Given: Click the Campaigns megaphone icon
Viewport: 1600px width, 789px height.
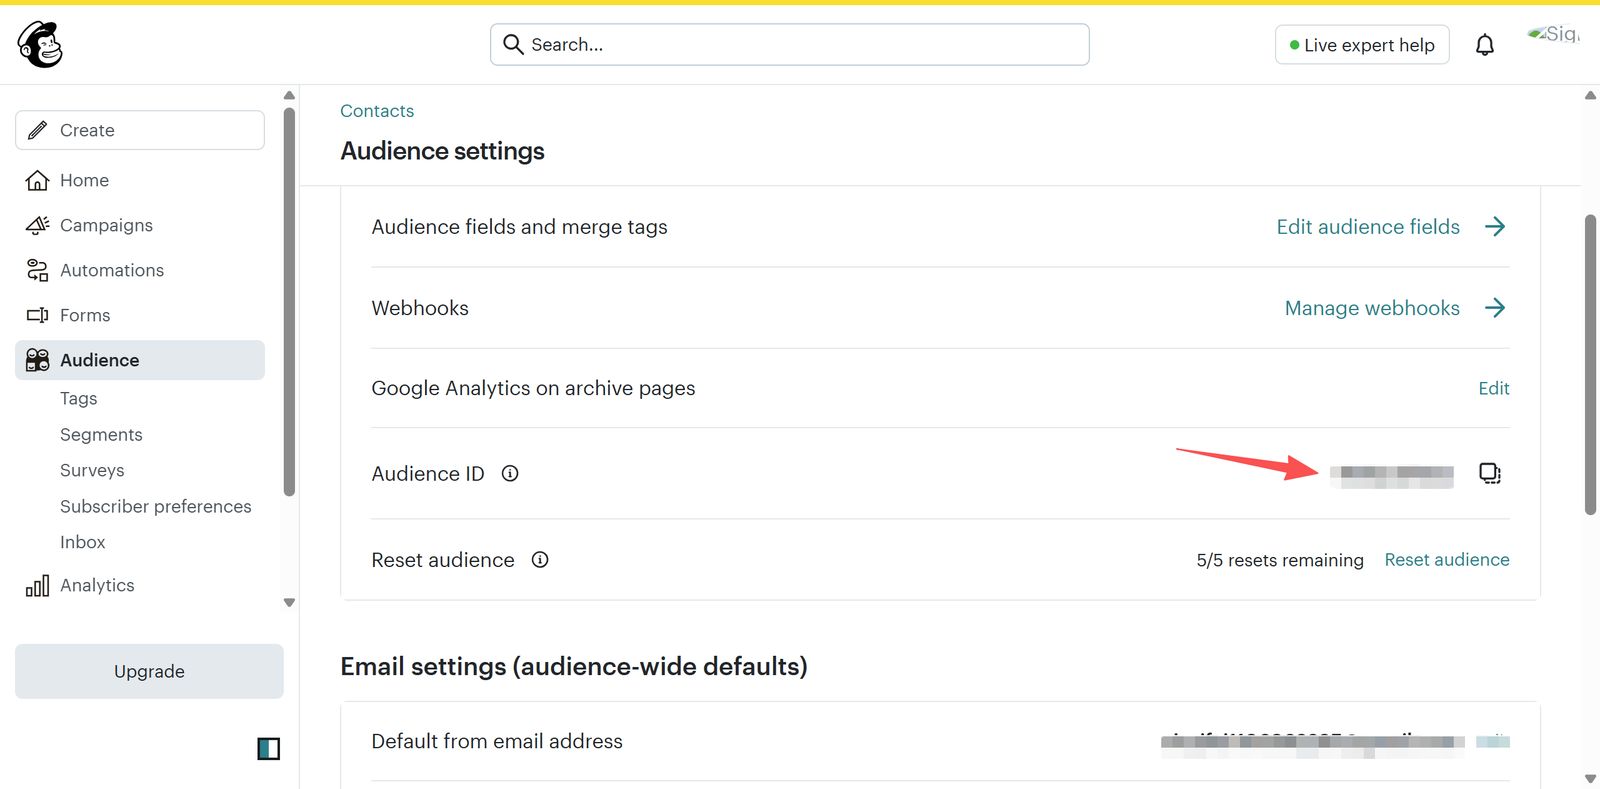Looking at the screenshot, I should [37, 225].
